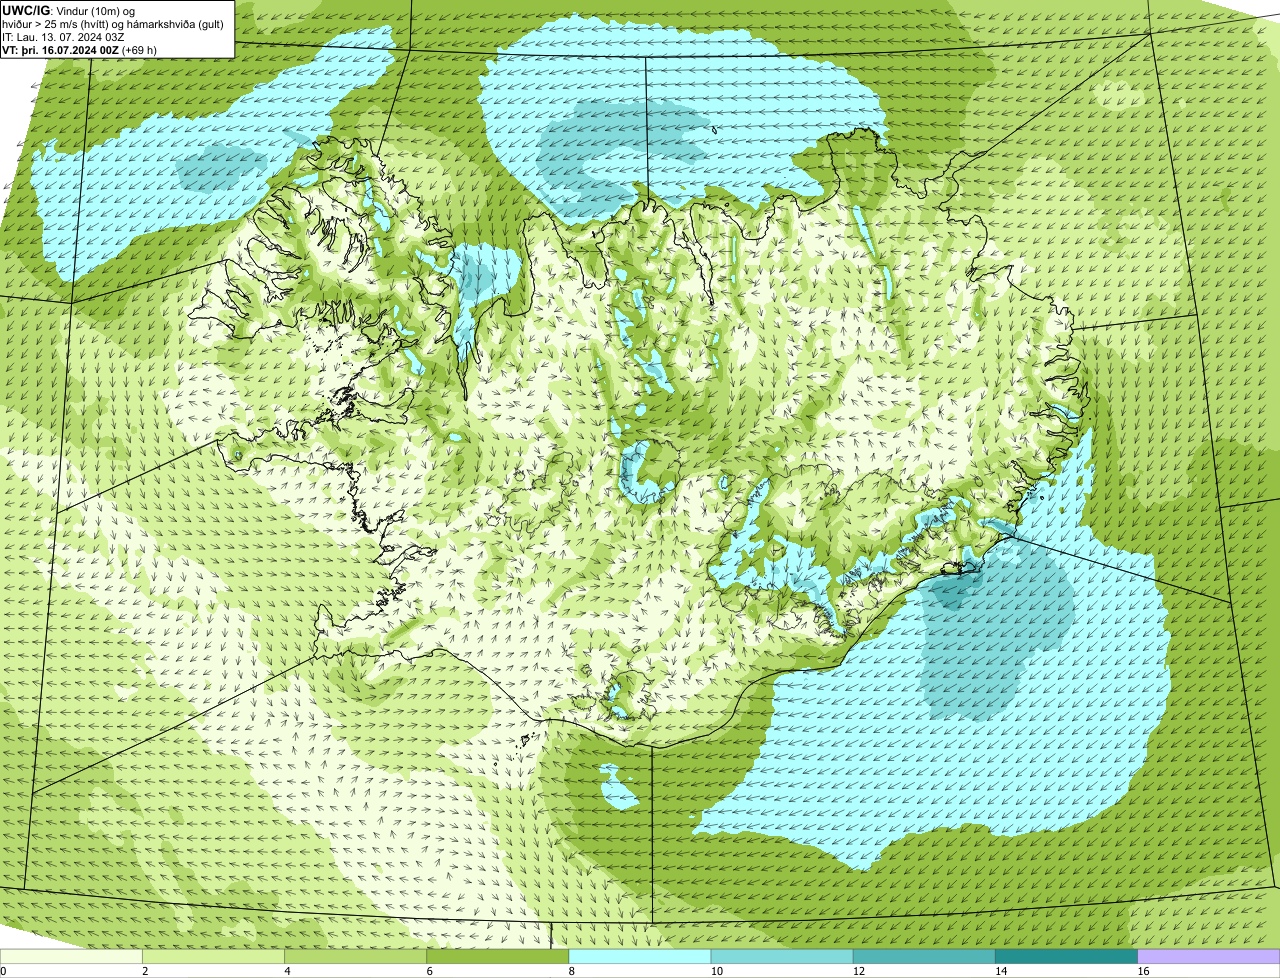Click the legend scale label '12'
The width and height of the screenshot is (1280, 978).
[x=858, y=971]
